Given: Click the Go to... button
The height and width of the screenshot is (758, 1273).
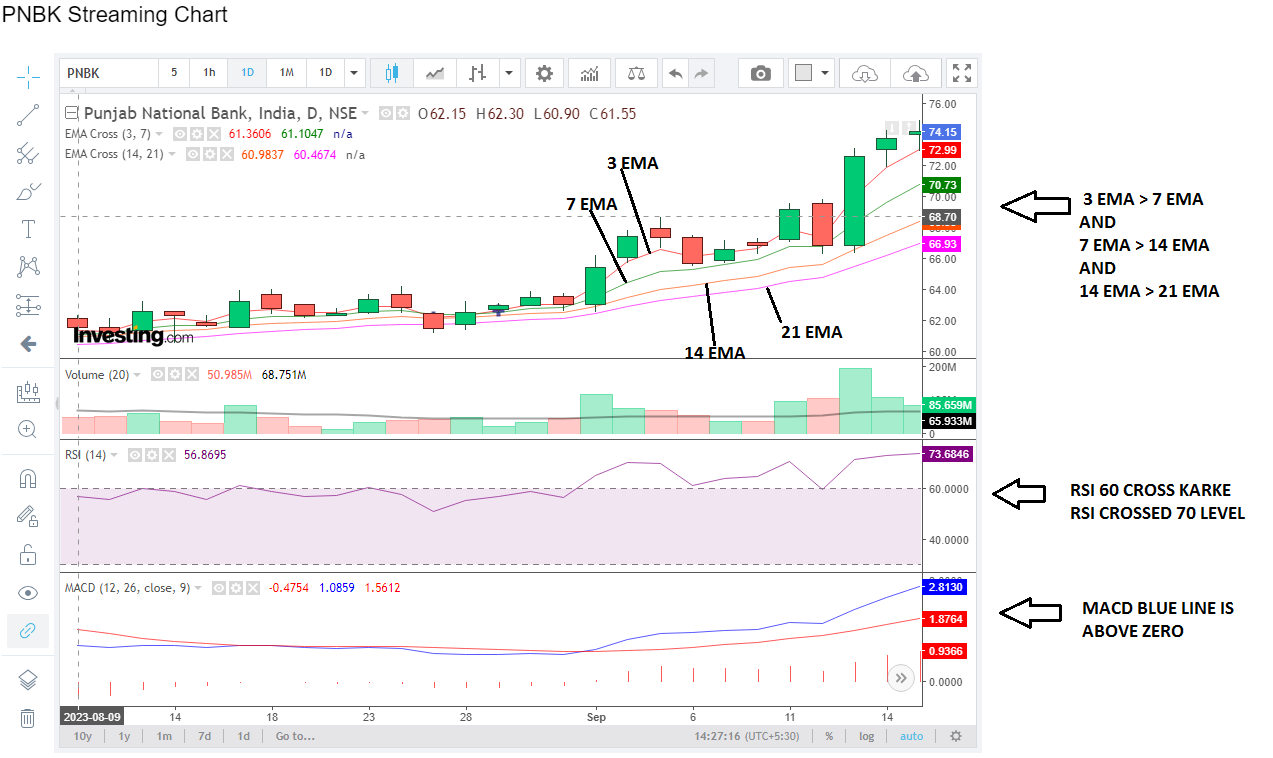Looking at the screenshot, I should [295, 736].
